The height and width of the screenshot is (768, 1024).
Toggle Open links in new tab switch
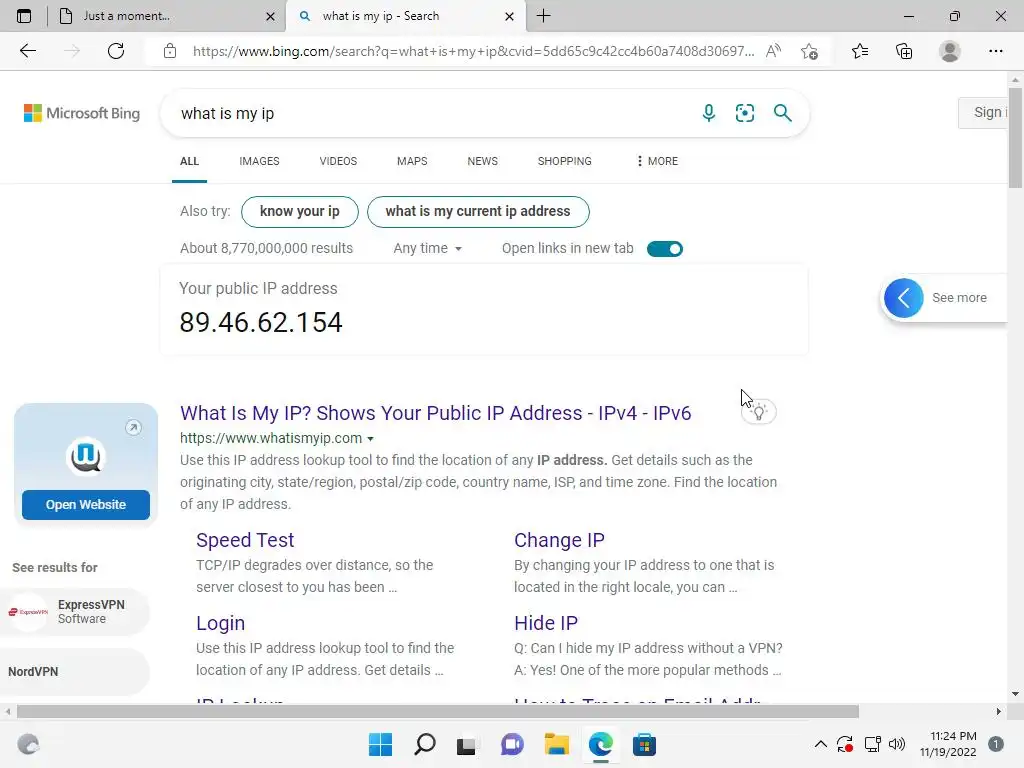tap(665, 249)
